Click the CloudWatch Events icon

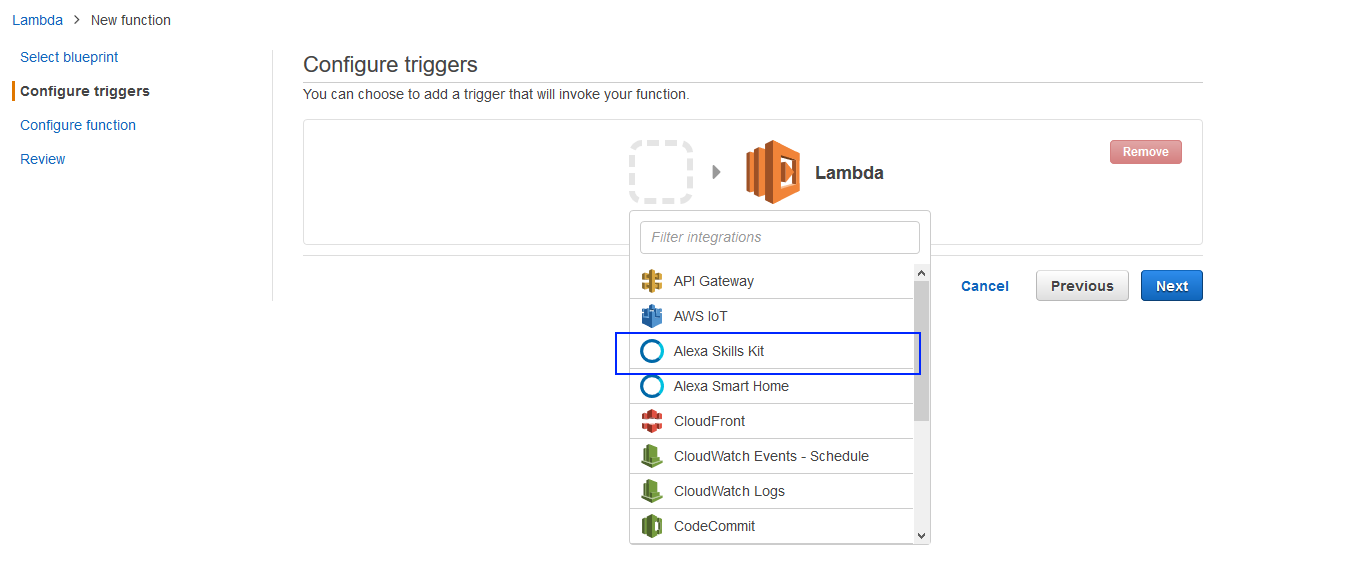click(652, 456)
